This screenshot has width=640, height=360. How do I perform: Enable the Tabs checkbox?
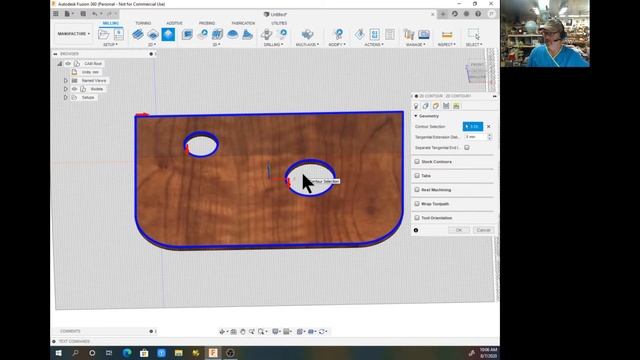click(x=417, y=176)
